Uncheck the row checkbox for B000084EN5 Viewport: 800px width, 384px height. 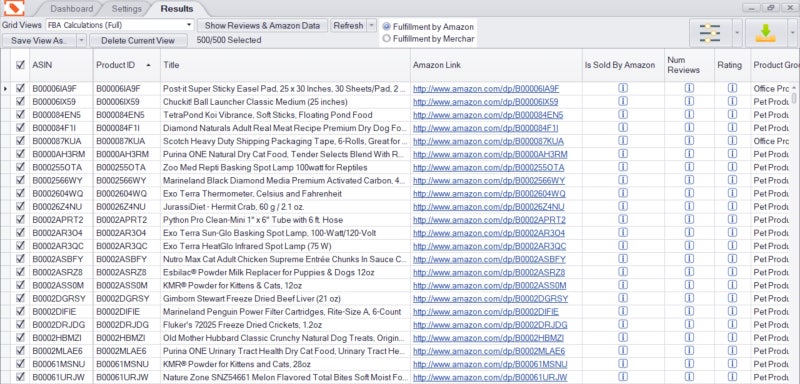[x=20, y=115]
